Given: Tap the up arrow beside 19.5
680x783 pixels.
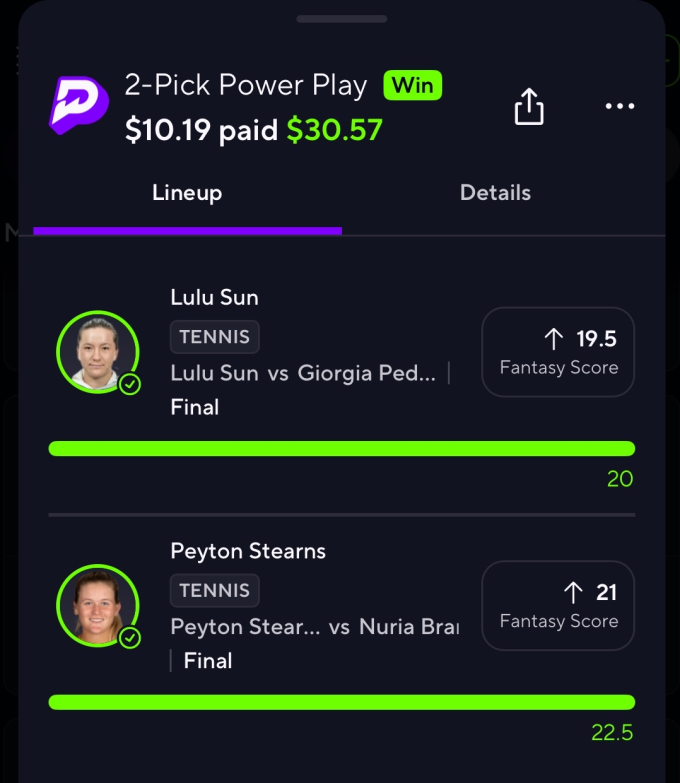Looking at the screenshot, I should tap(554, 339).
